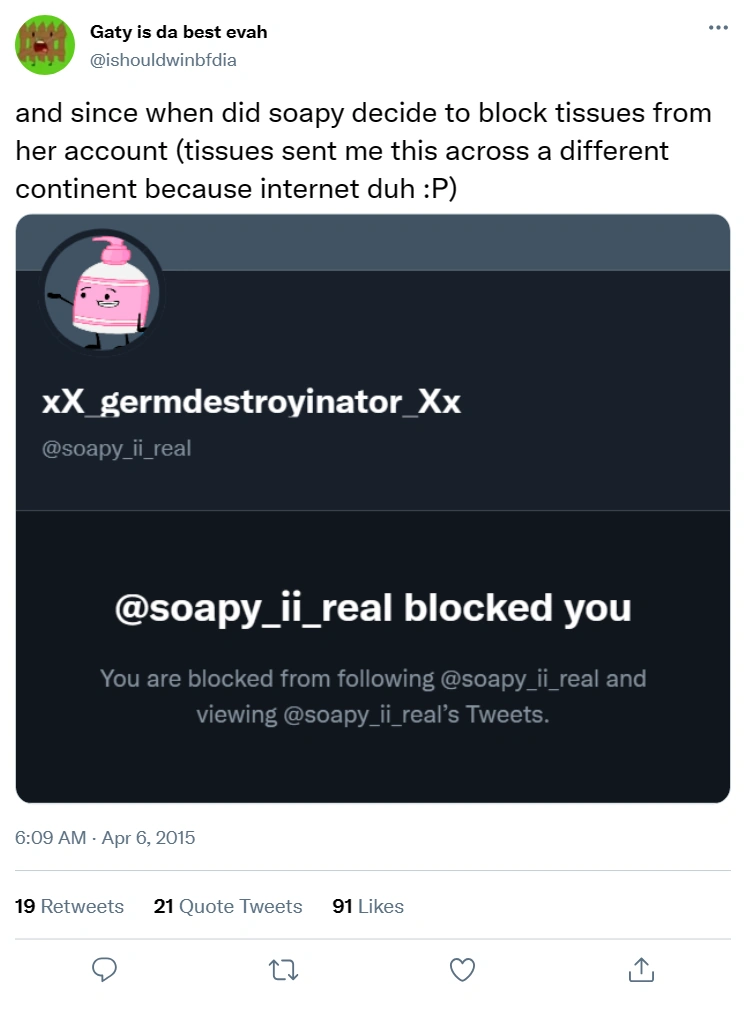Click the gray banner atop the embedded screenshot
The width and height of the screenshot is (746, 1015).
(x=450, y=241)
